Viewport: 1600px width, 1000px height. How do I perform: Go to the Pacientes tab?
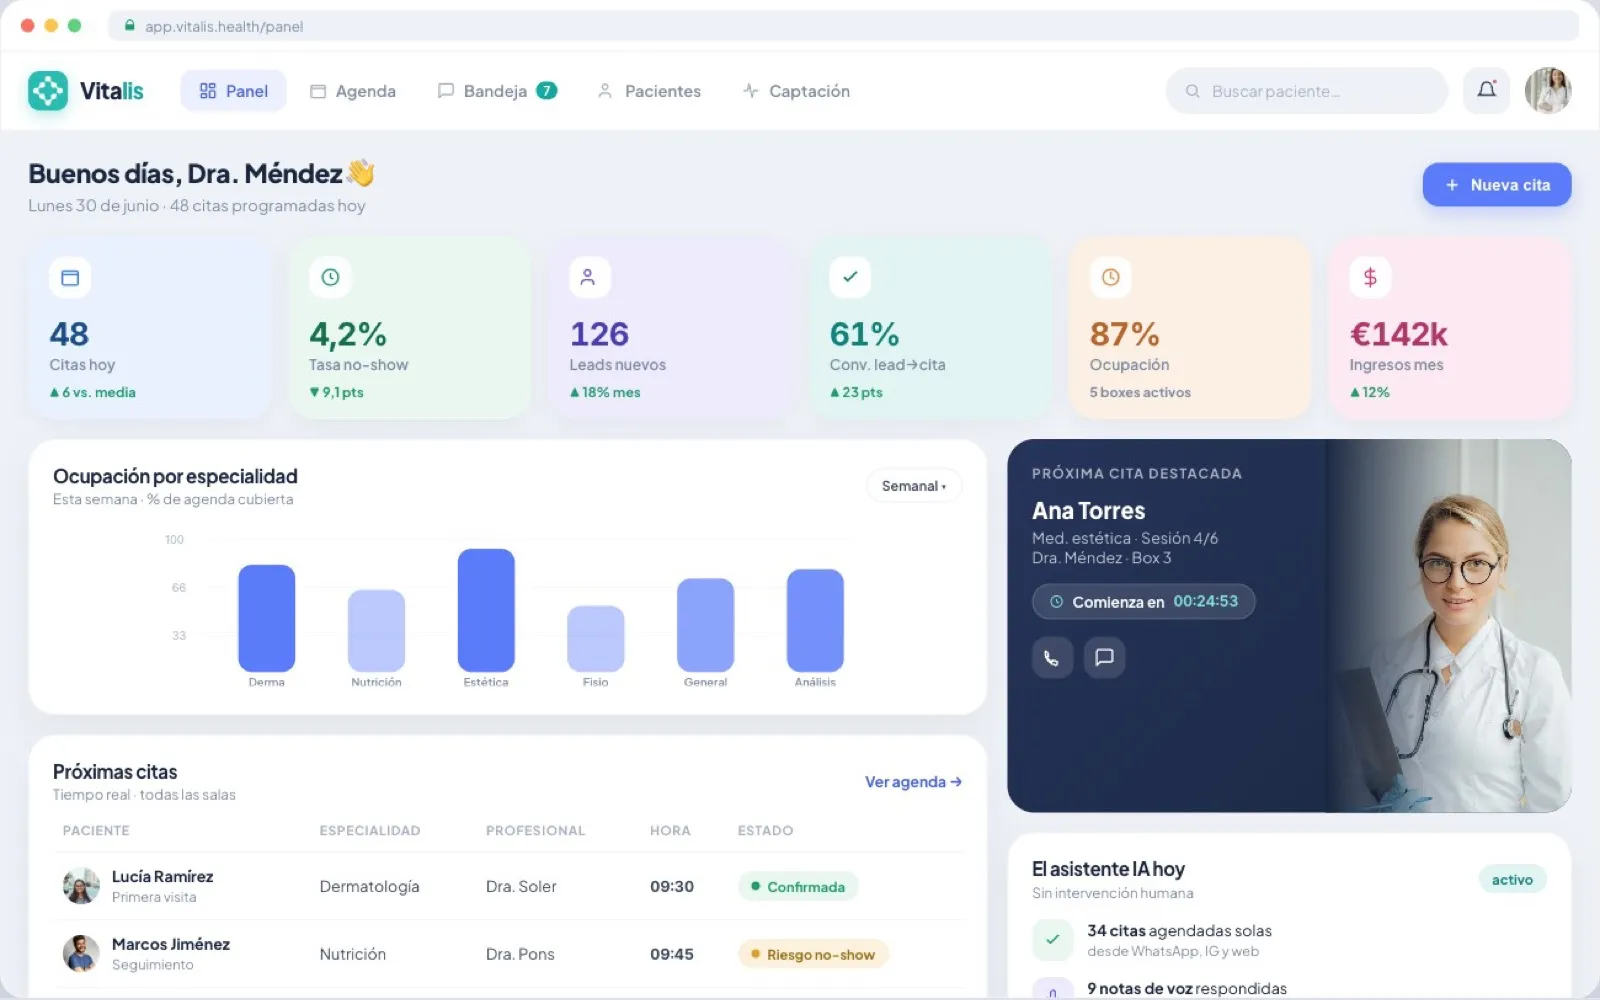[649, 91]
